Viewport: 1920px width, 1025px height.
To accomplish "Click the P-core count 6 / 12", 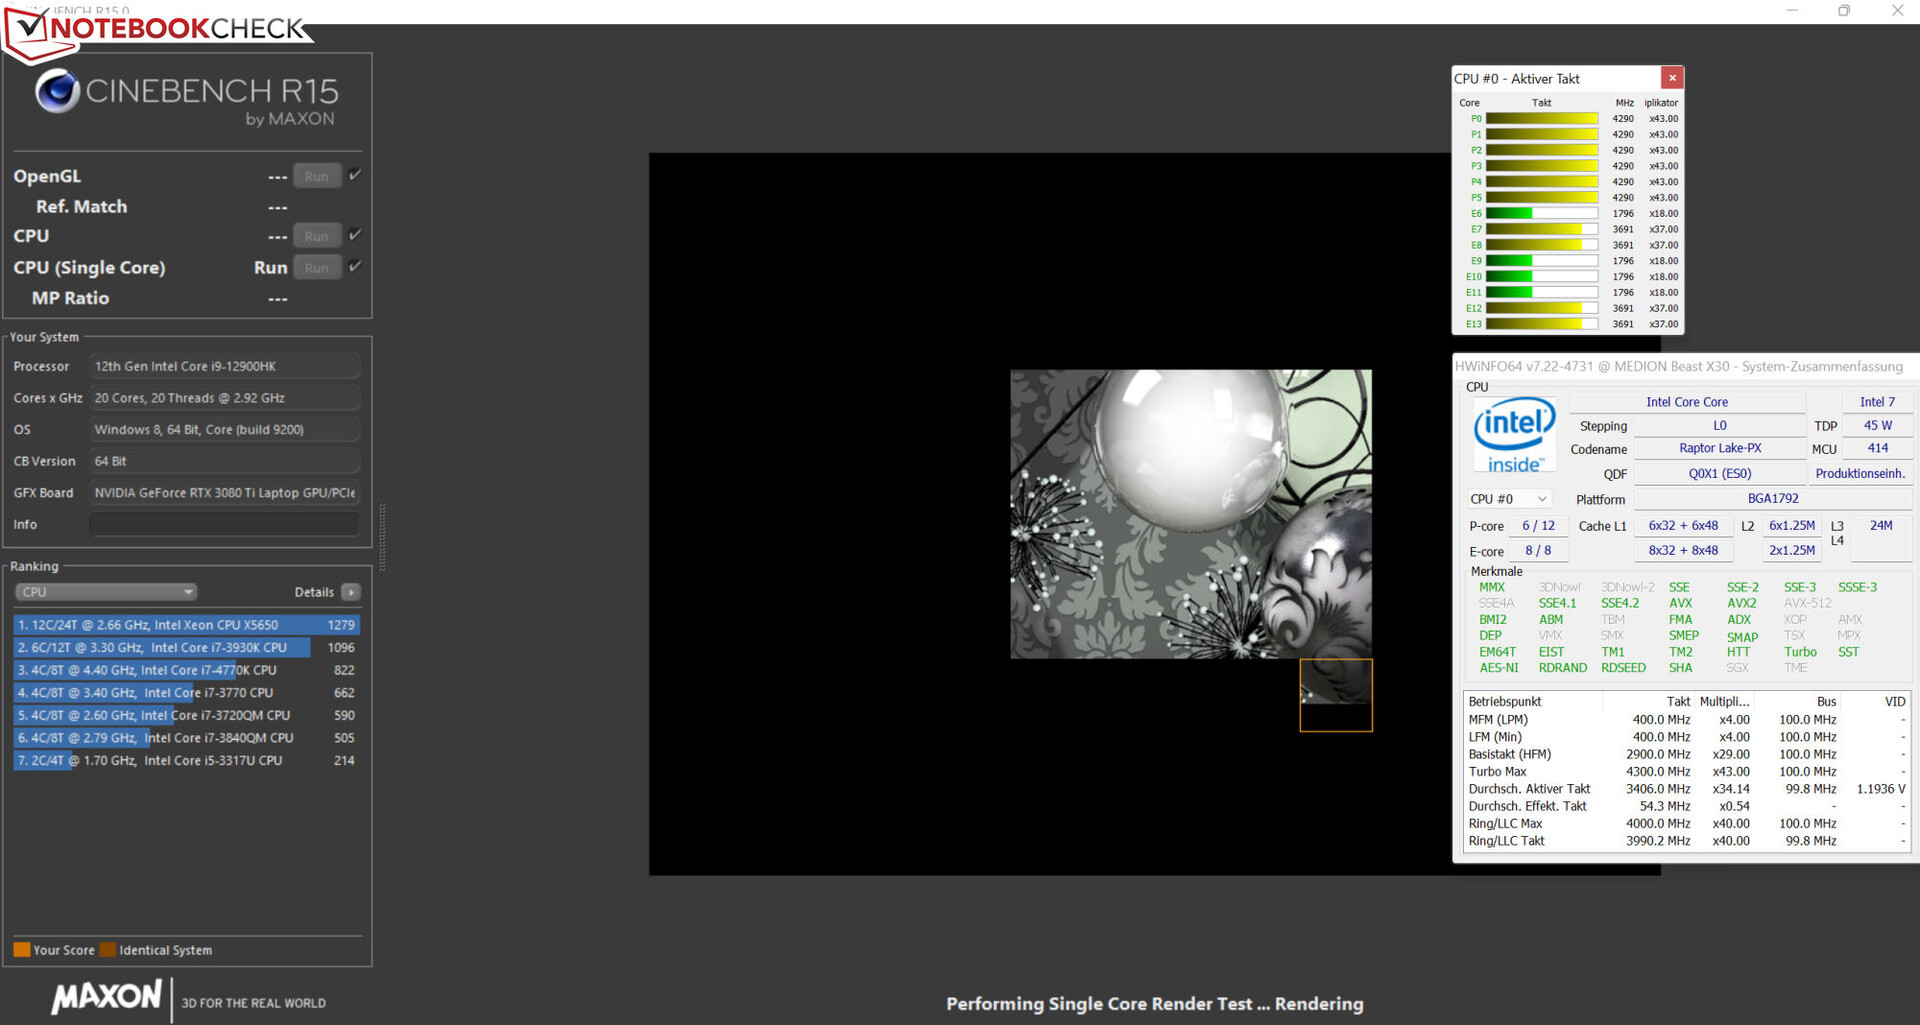I will click(1538, 525).
